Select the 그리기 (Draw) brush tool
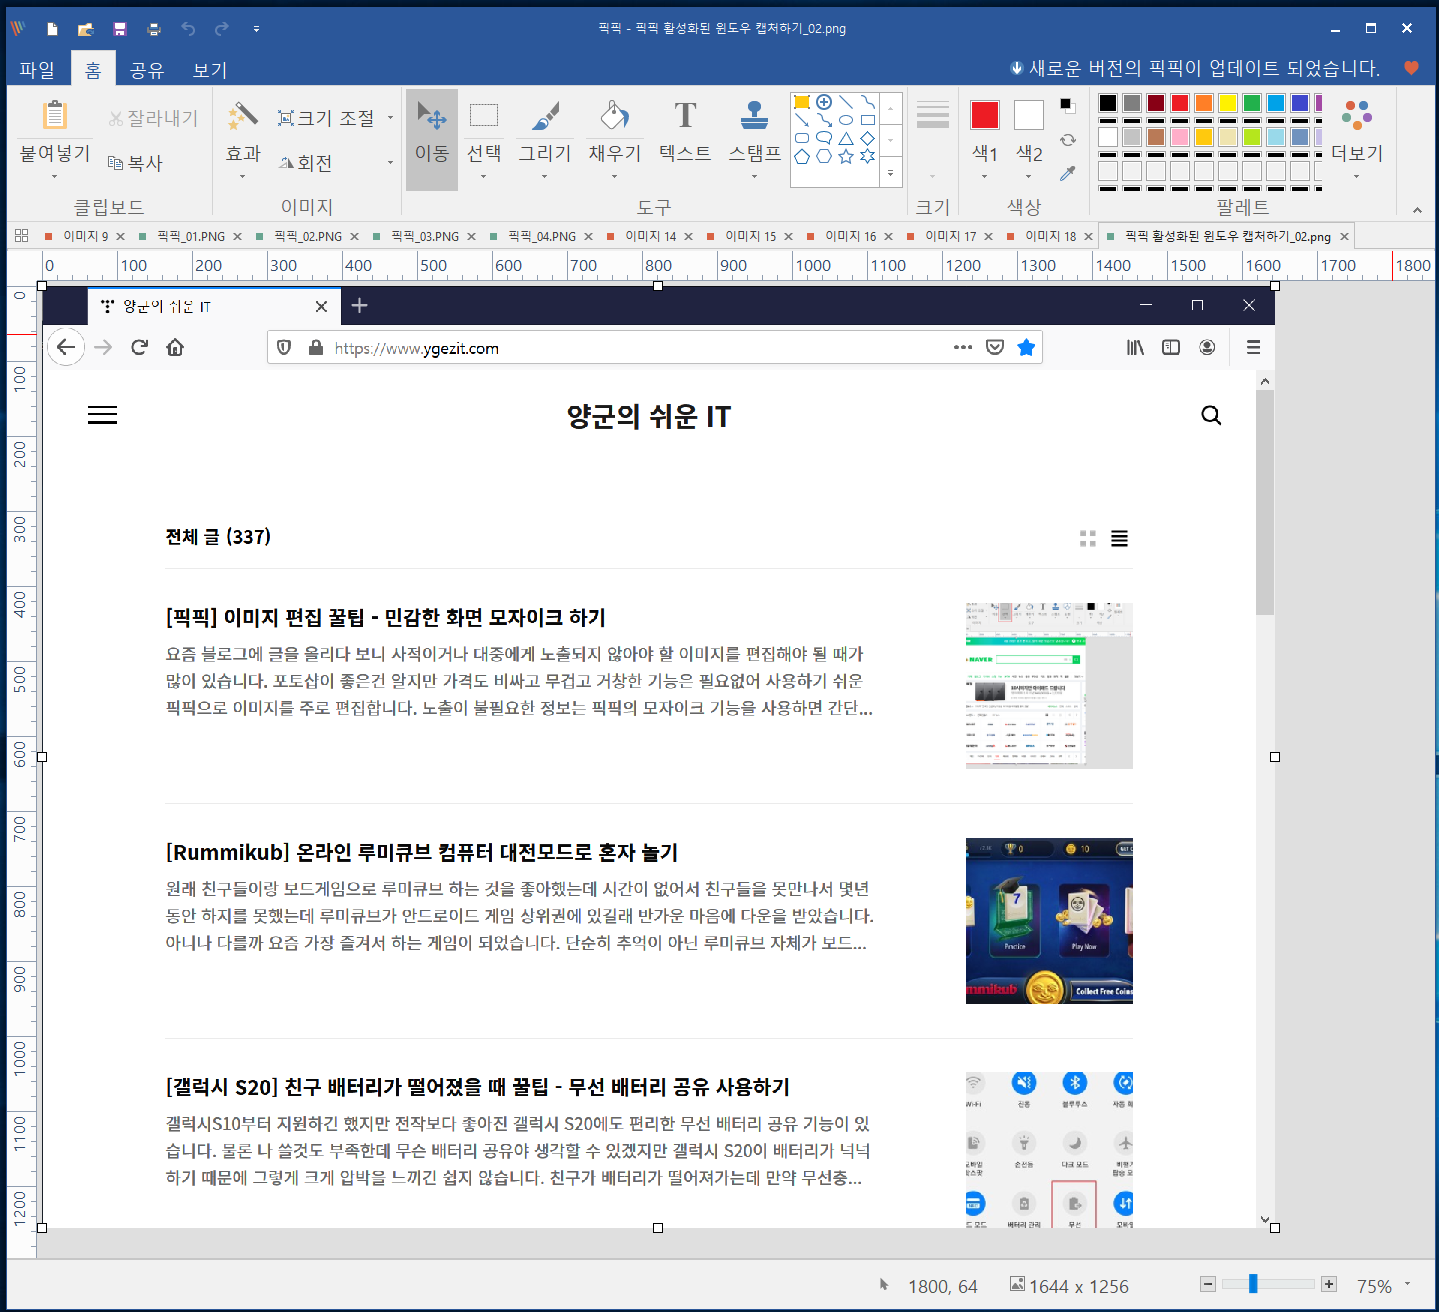Viewport: 1439px width, 1312px height. pyautogui.click(x=545, y=132)
